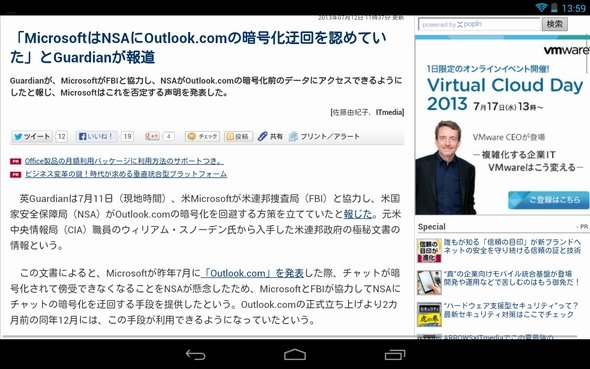The width and height of the screenshot is (590, 369).
Task: Click the Facebook いいね！ button
Action: 96,136
